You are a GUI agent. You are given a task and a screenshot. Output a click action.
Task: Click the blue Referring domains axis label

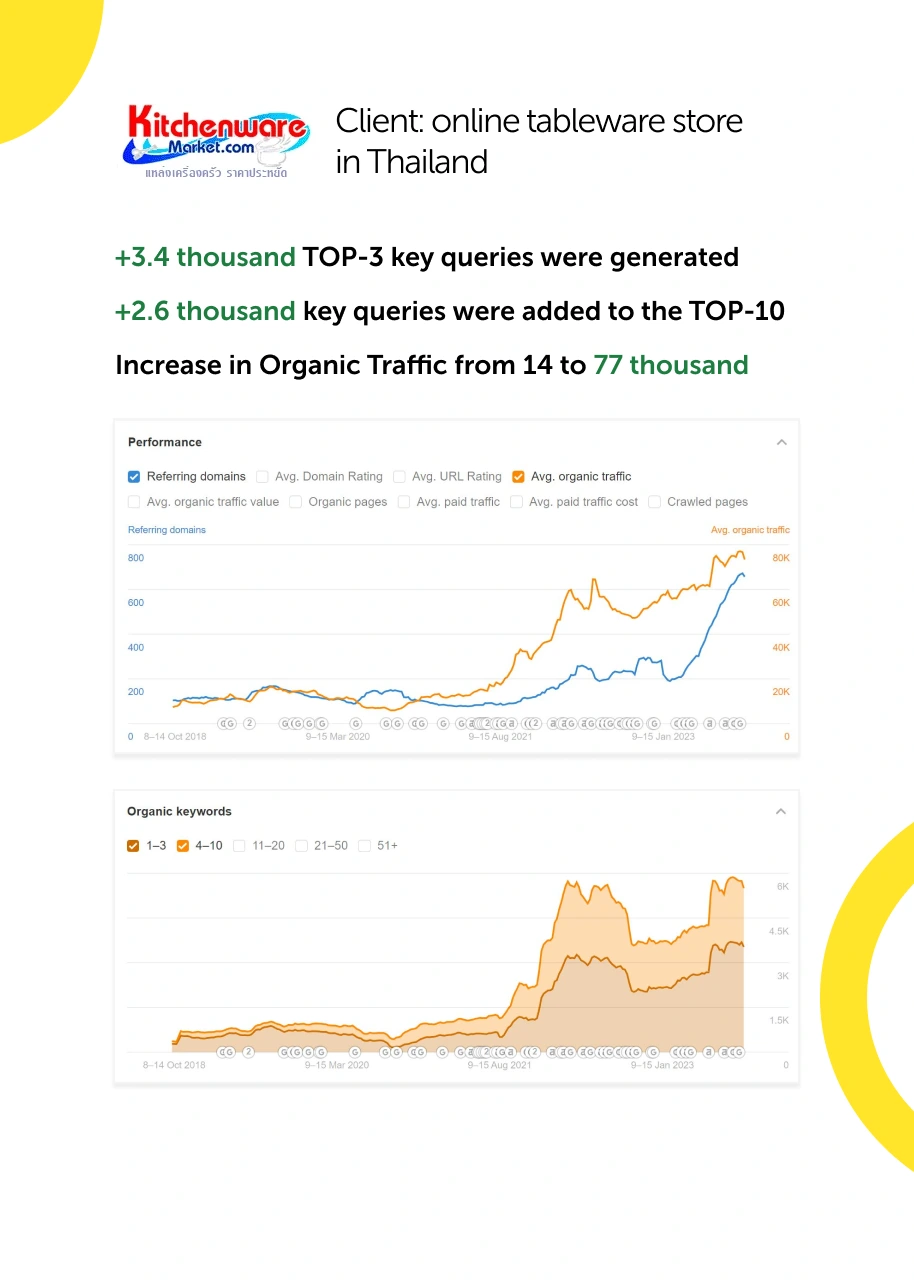167,530
